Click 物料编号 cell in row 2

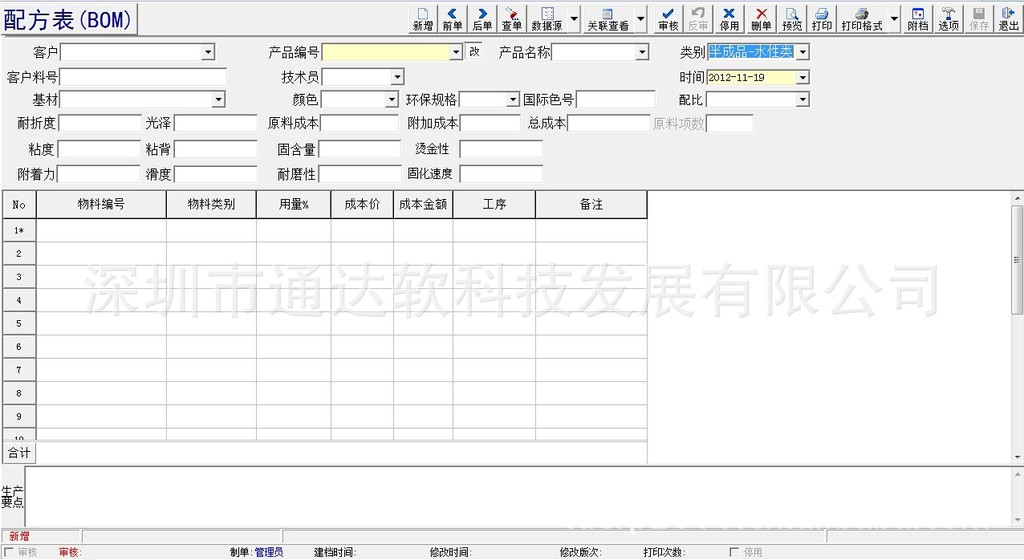pyautogui.click(x=101, y=253)
